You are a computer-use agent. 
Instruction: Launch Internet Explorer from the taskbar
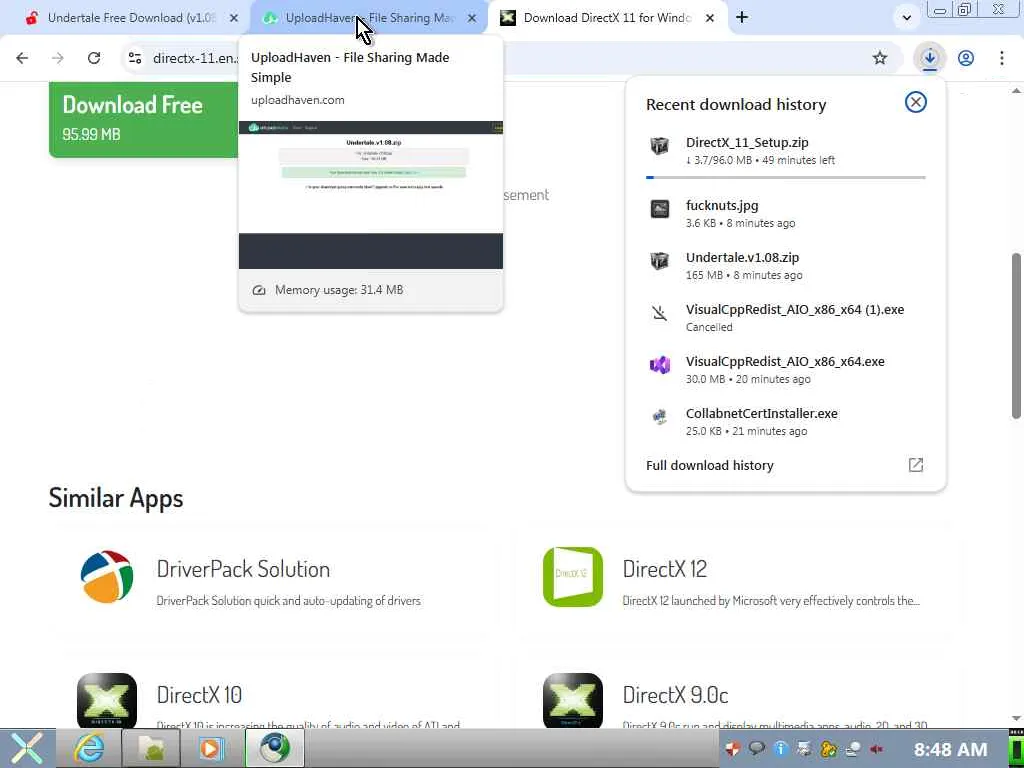88,748
